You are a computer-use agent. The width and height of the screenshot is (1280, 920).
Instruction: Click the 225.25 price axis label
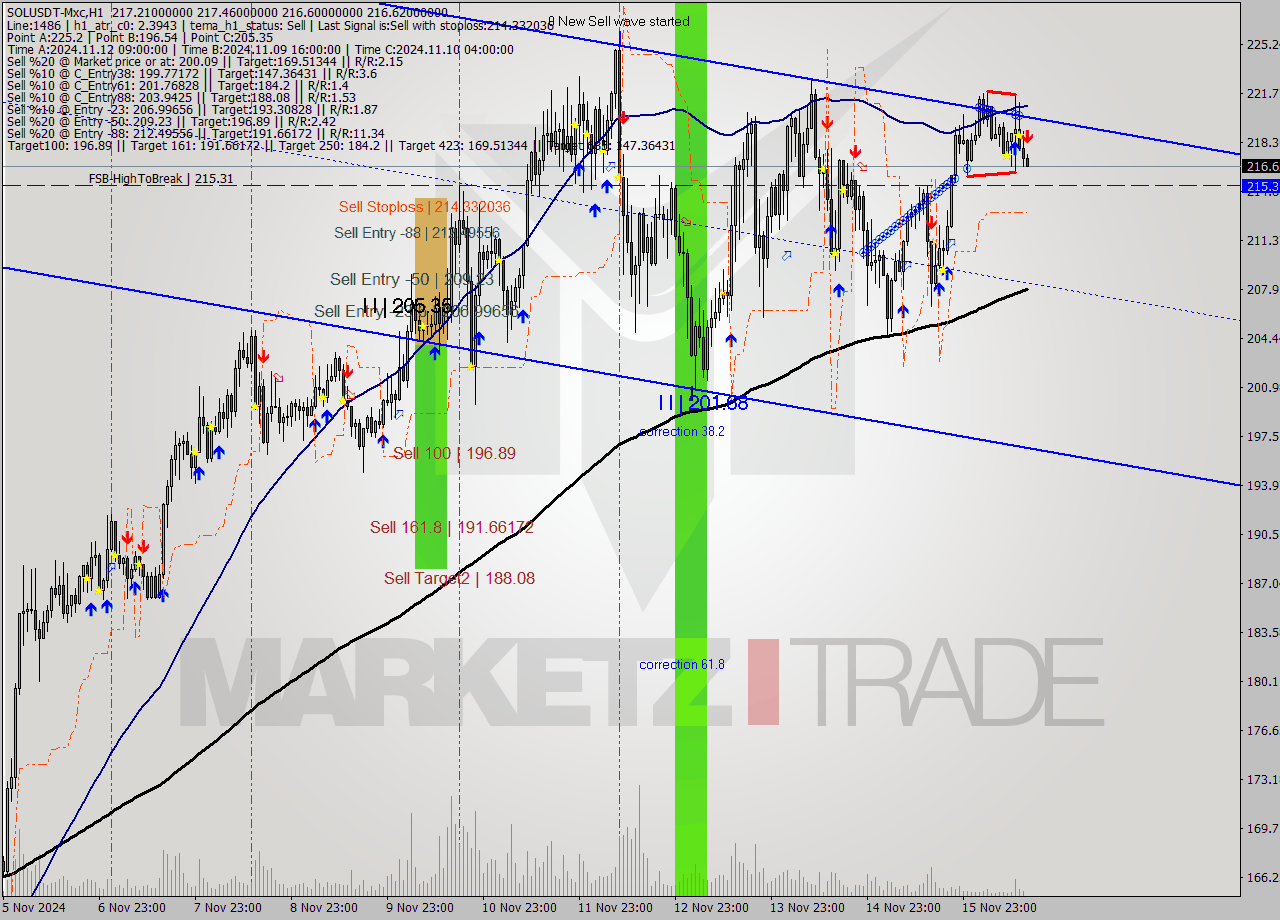(1262, 44)
